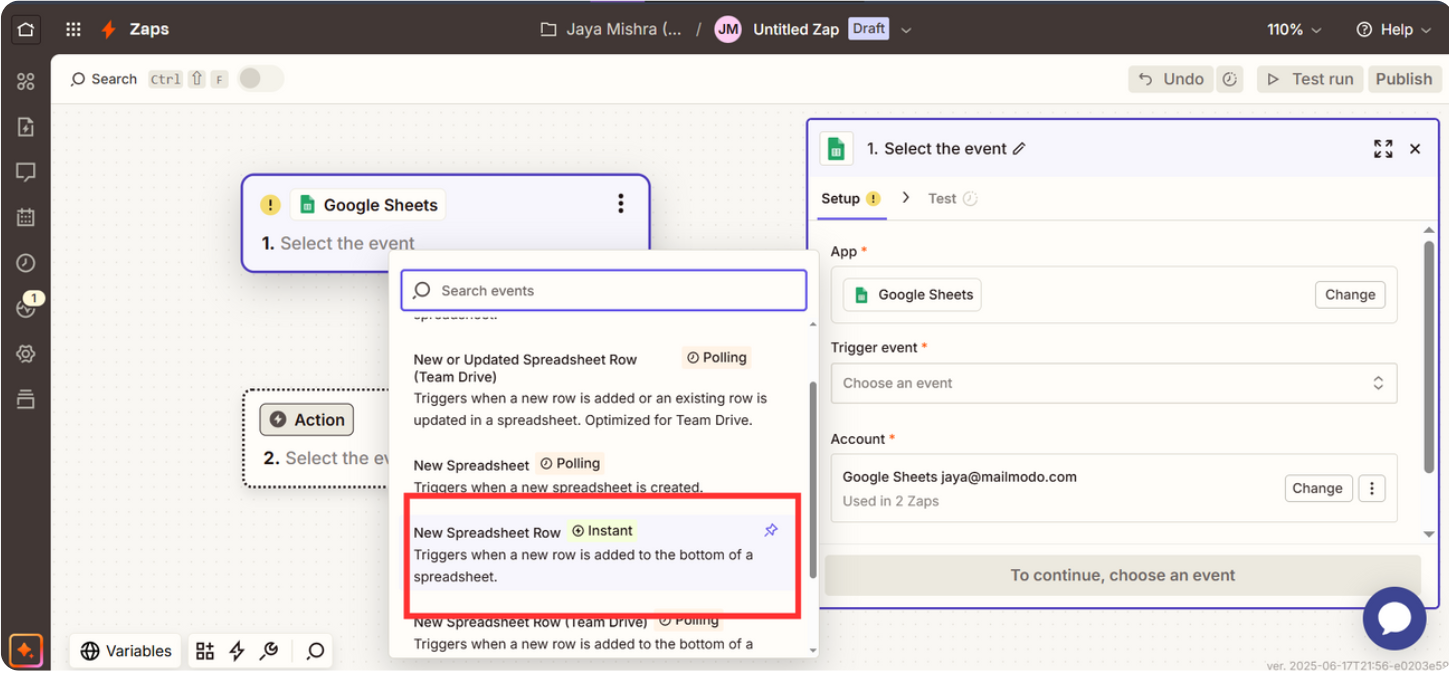Viewport: 1449px width, 673px height.
Task: Open the chat support bubble
Action: (1394, 618)
